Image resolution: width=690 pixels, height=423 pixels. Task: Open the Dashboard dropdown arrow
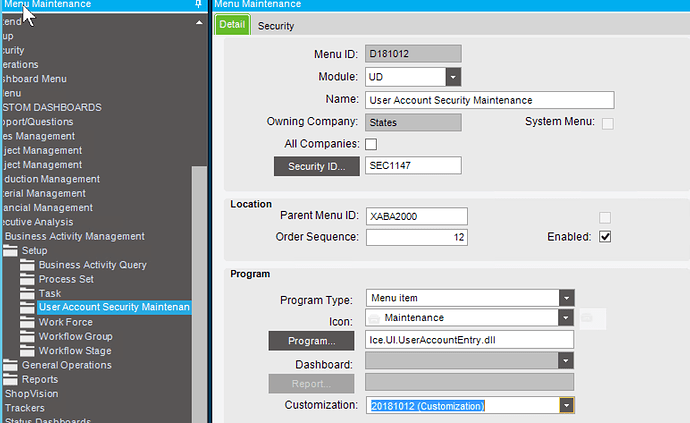(566, 361)
